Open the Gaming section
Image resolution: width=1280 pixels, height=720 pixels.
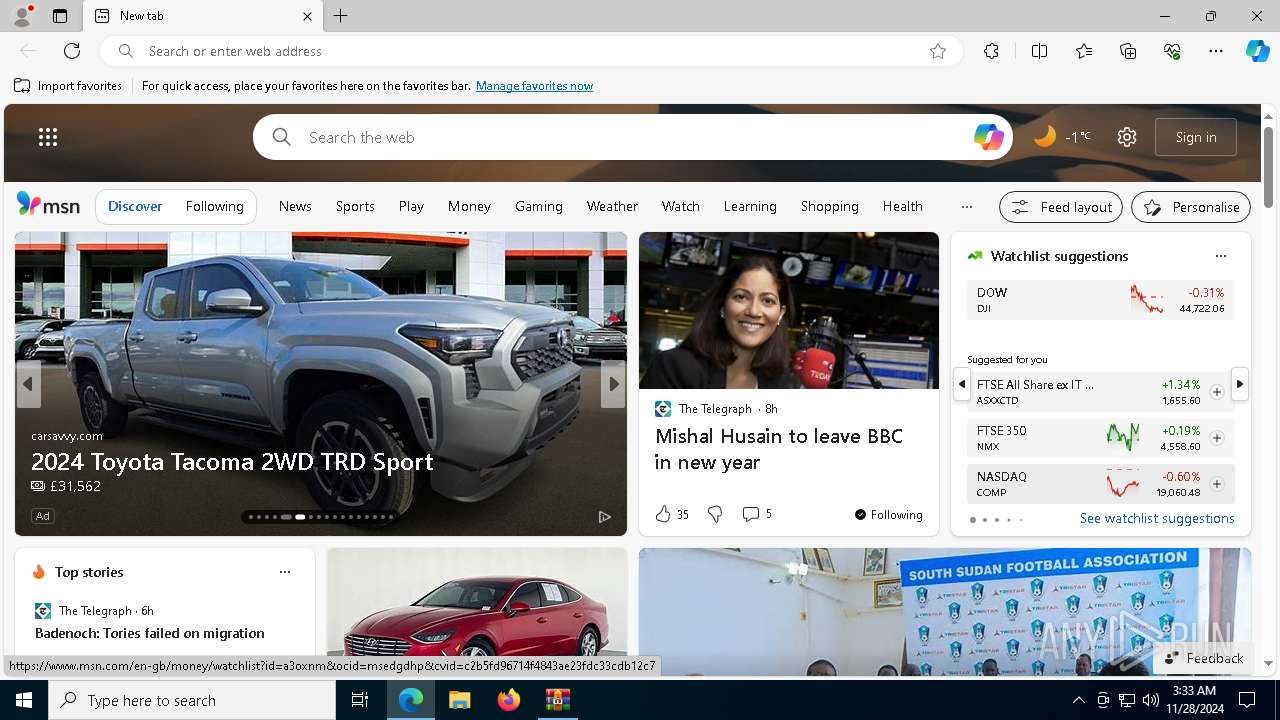pos(539,206)
